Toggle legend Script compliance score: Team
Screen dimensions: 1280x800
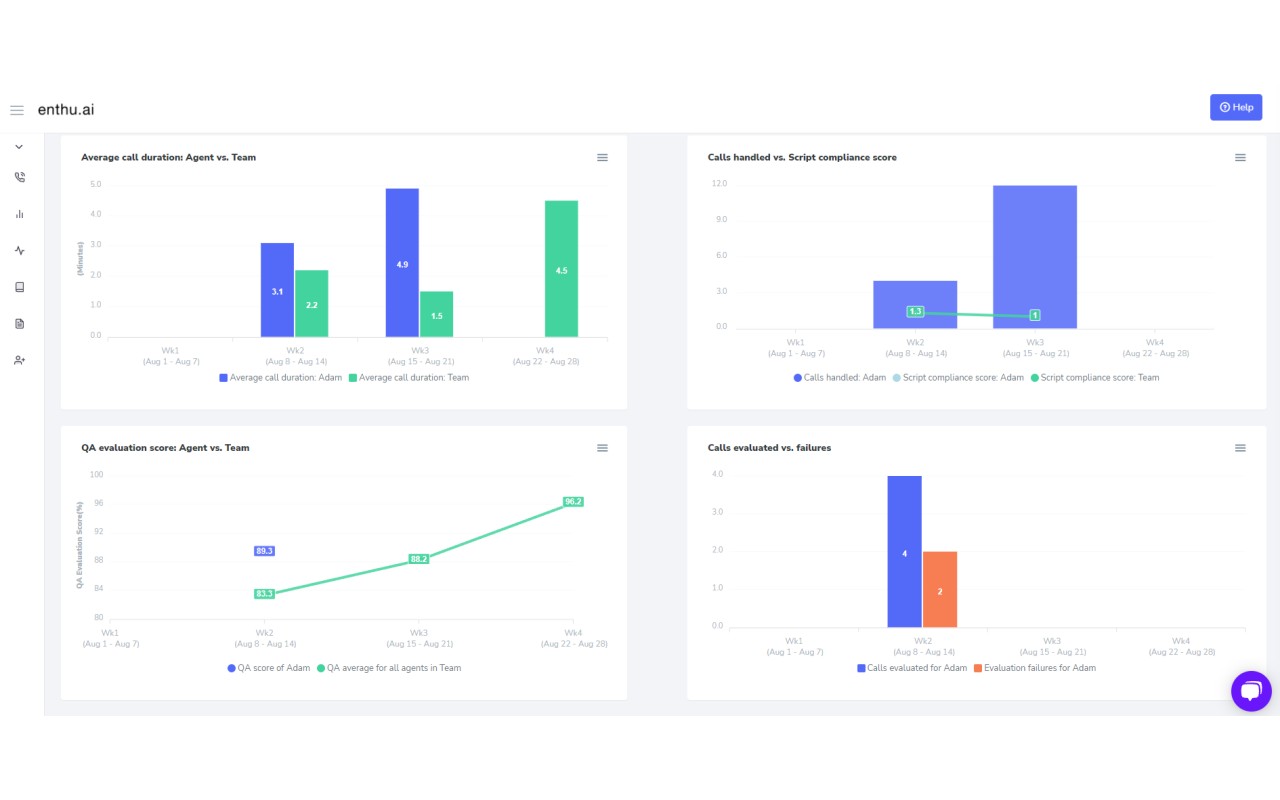coord(1094,378)
